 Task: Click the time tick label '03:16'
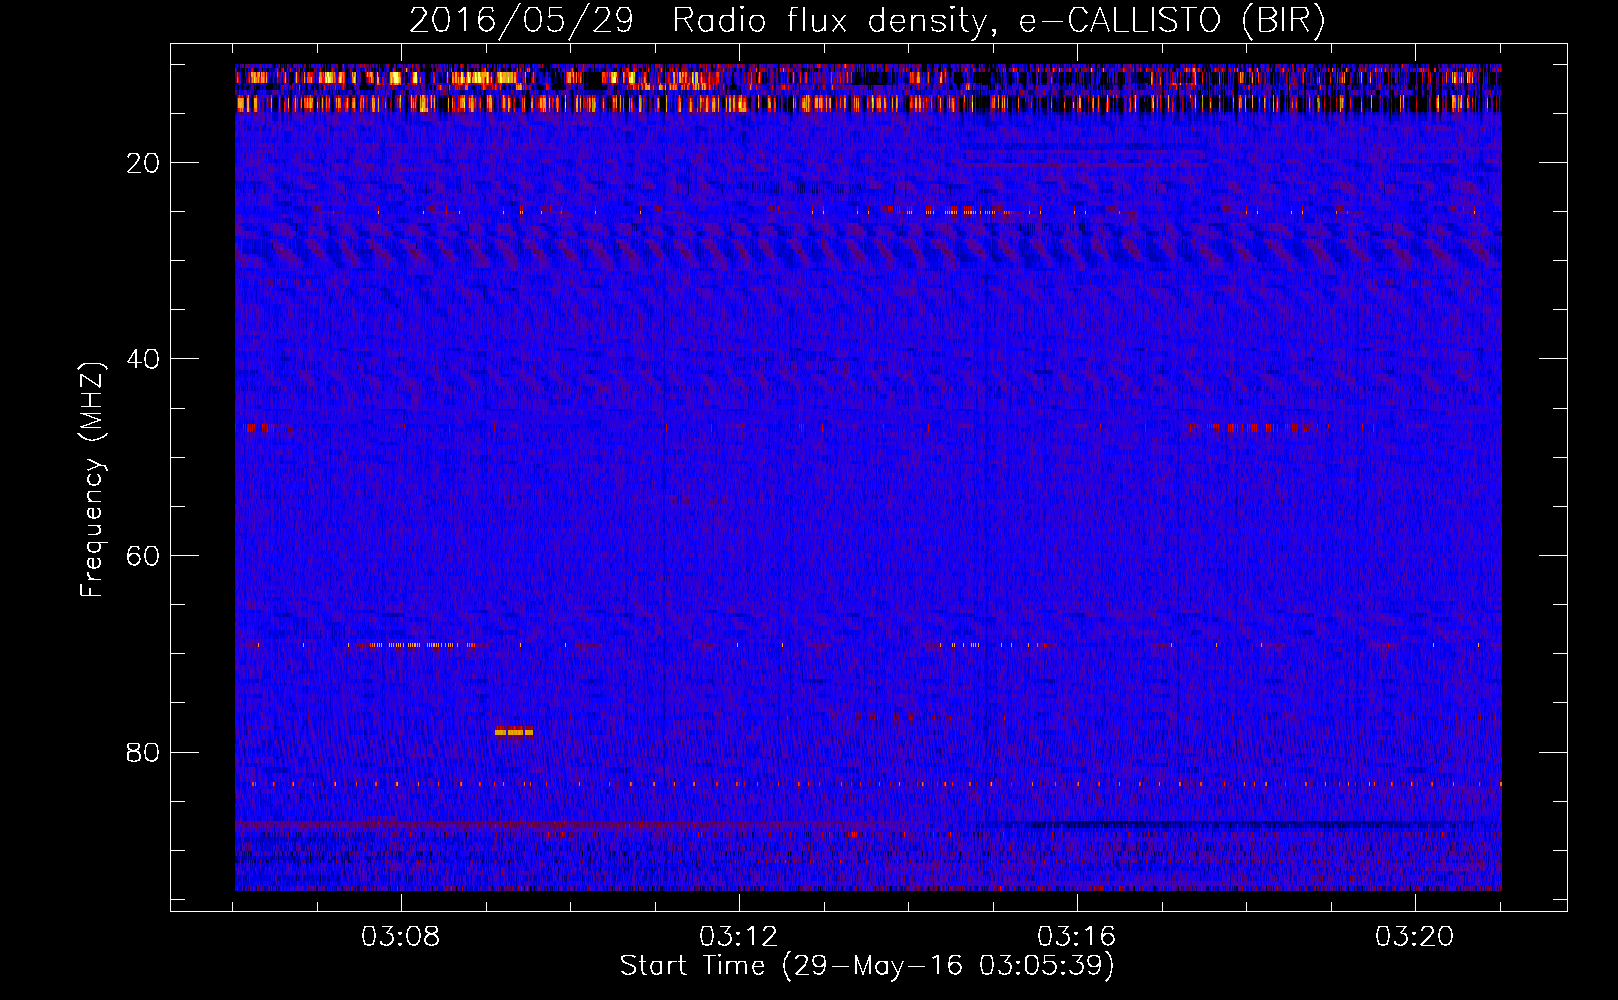pyautogui.click(x=1077, y=937)
